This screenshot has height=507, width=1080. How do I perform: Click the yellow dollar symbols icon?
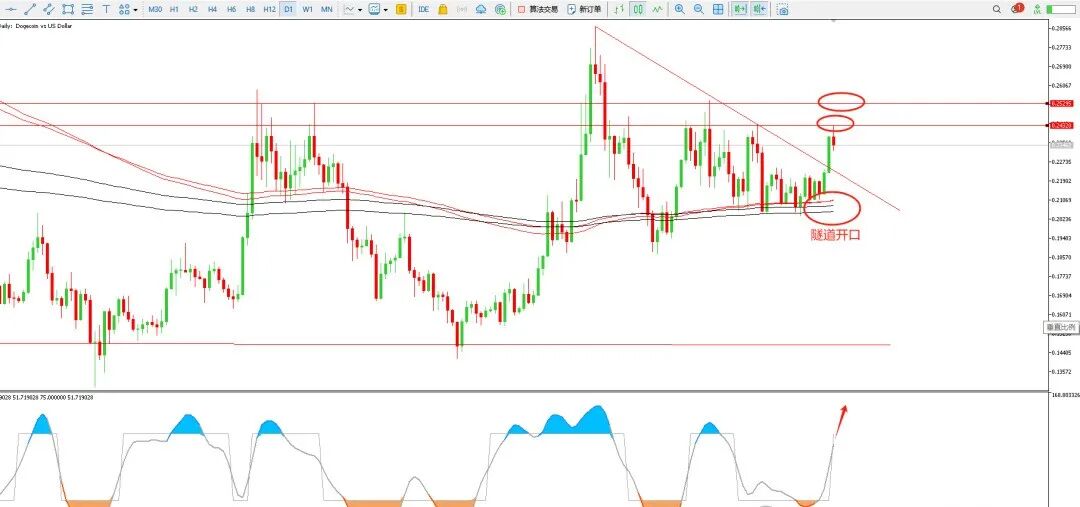click(401, 10)
